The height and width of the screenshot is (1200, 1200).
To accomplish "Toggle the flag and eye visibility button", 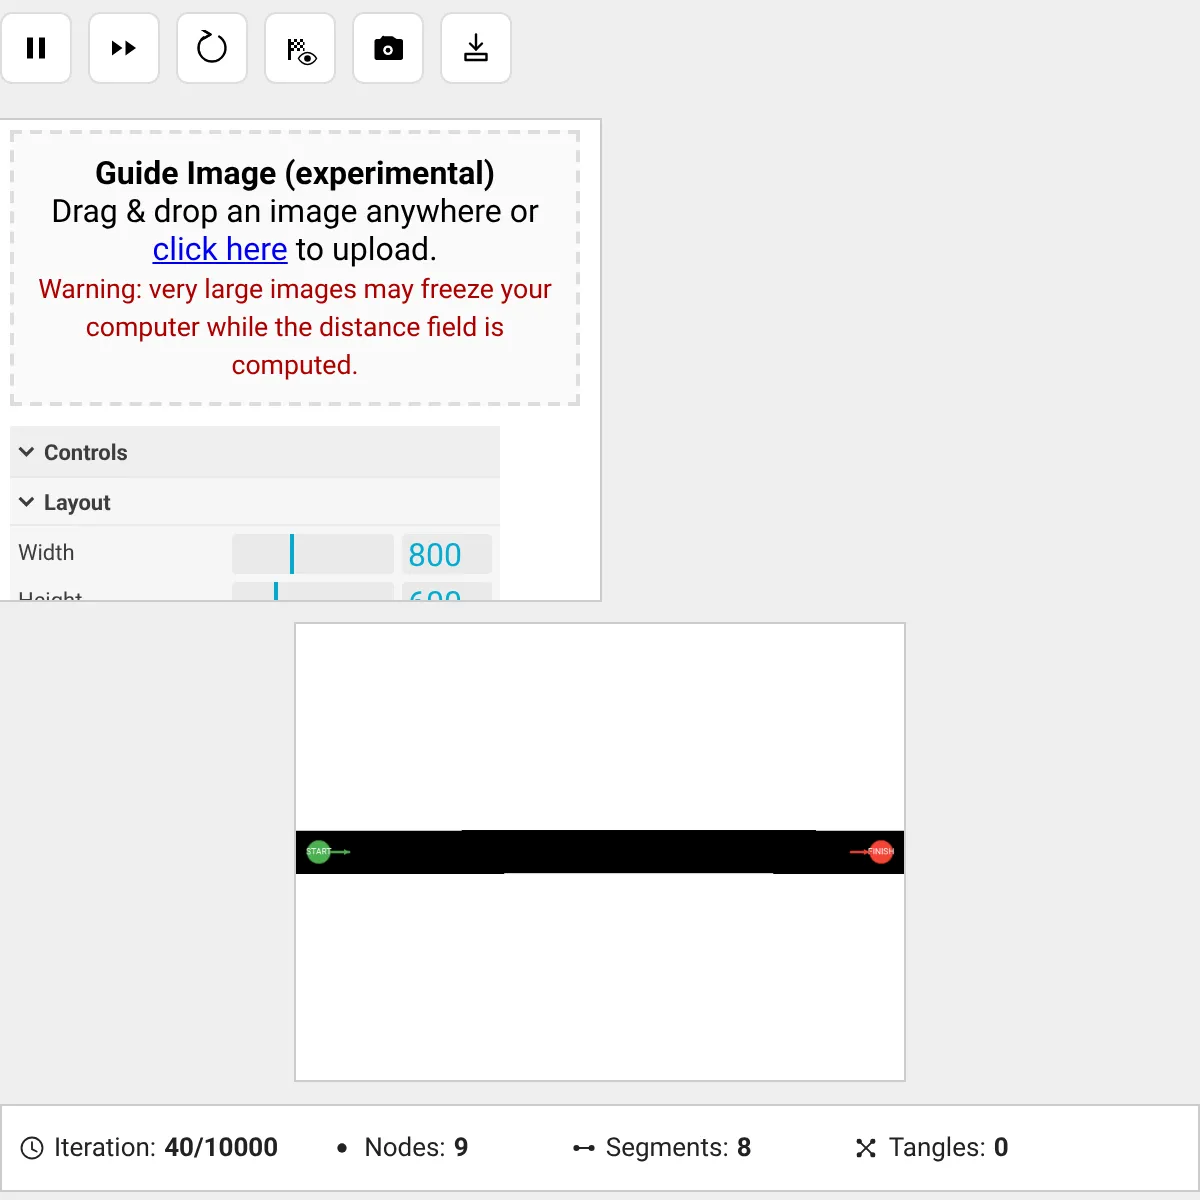I will click(x=300, y=48).
